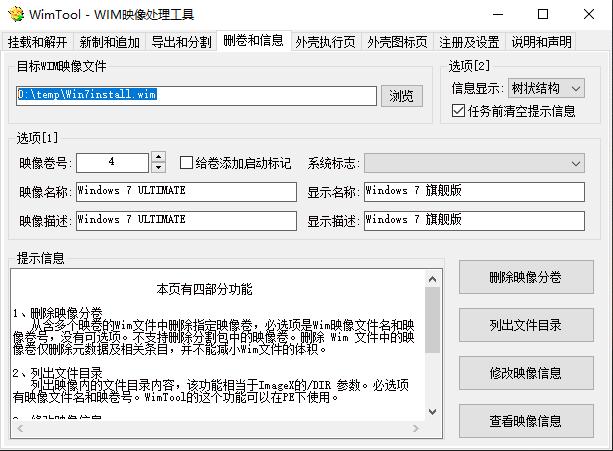Minimize the WimTool window

click(498, 14)
